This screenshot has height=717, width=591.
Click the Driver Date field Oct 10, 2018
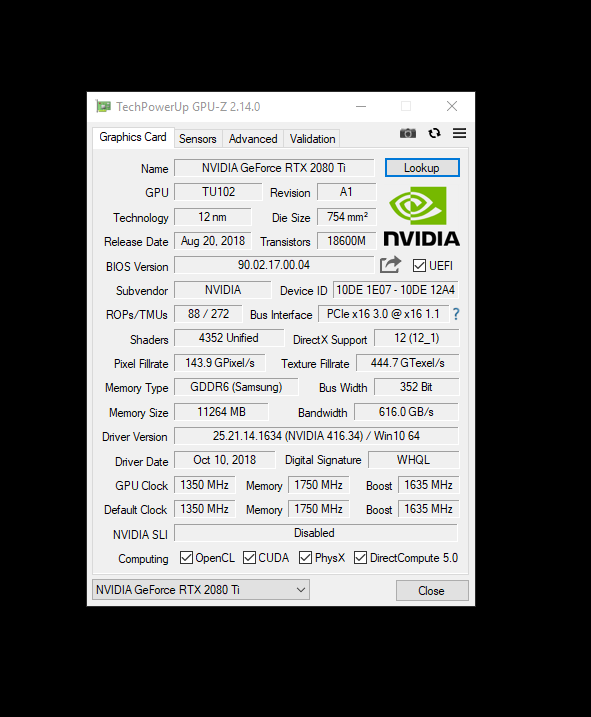pyautogui.click(x=225, y=460)
